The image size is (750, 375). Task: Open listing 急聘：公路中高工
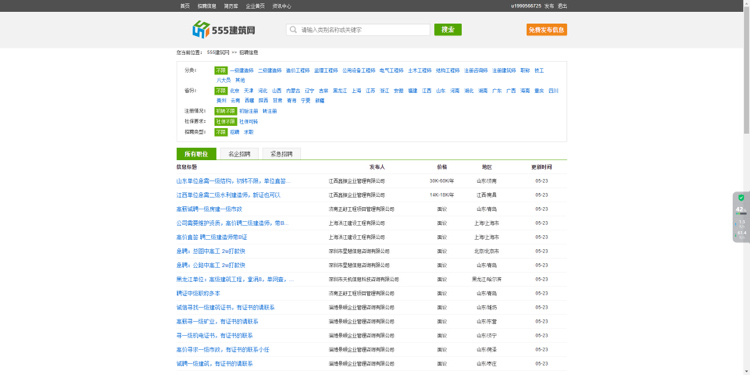pos(211,265)
